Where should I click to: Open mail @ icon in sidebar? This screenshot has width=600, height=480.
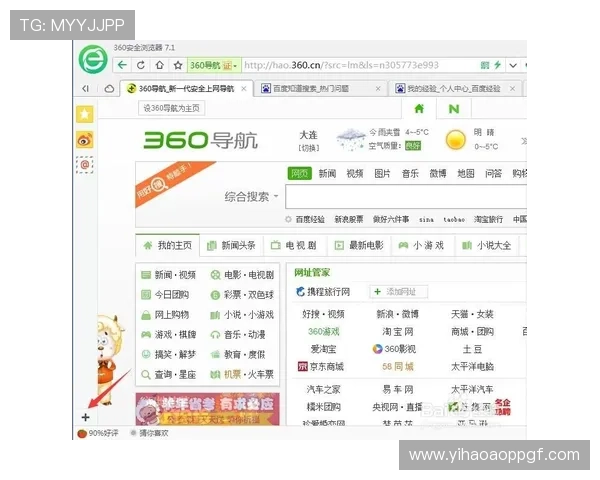pyautogui.click(x=85, y=165)
